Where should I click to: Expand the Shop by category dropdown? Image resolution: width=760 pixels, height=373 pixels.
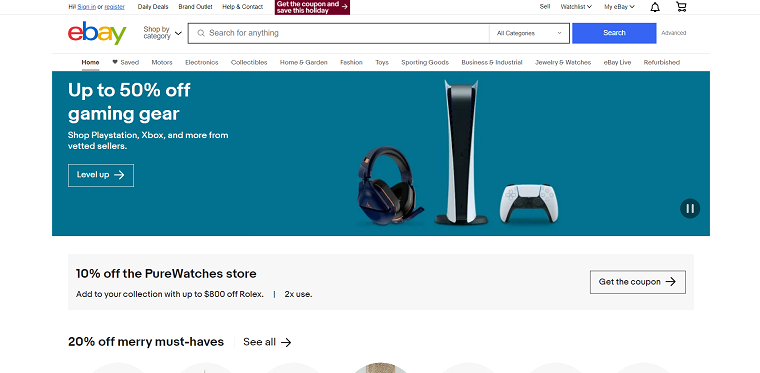click(x=162, y=33)
